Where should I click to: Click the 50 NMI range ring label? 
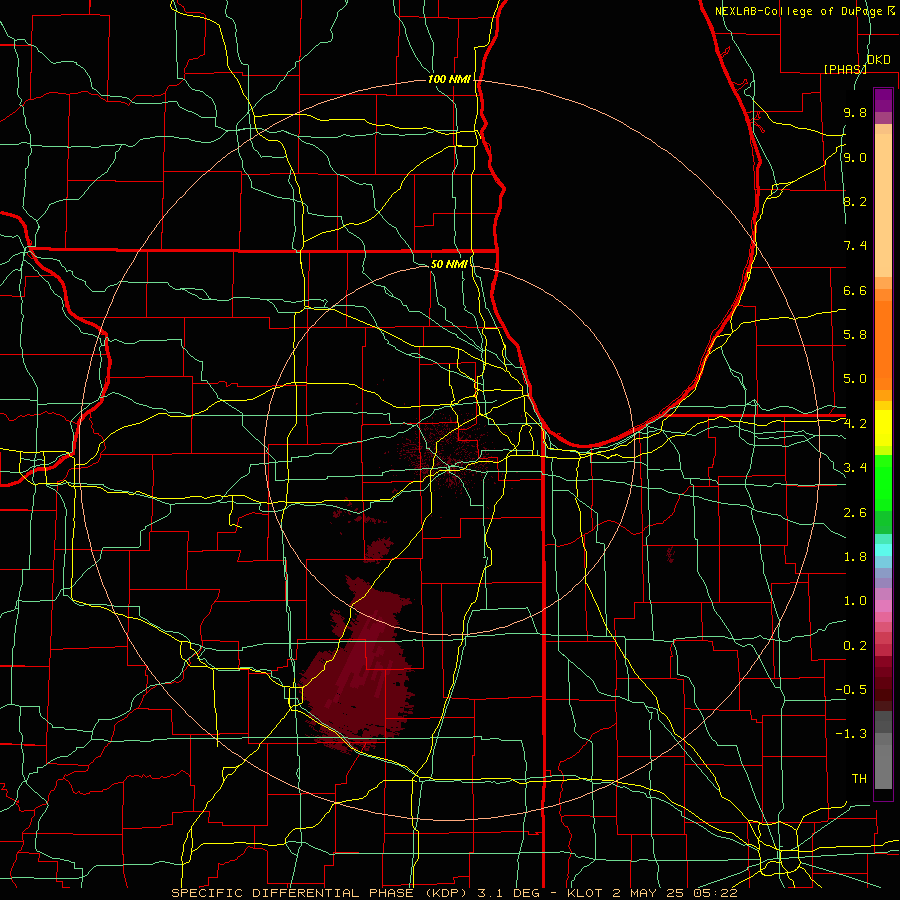point(449,264)
